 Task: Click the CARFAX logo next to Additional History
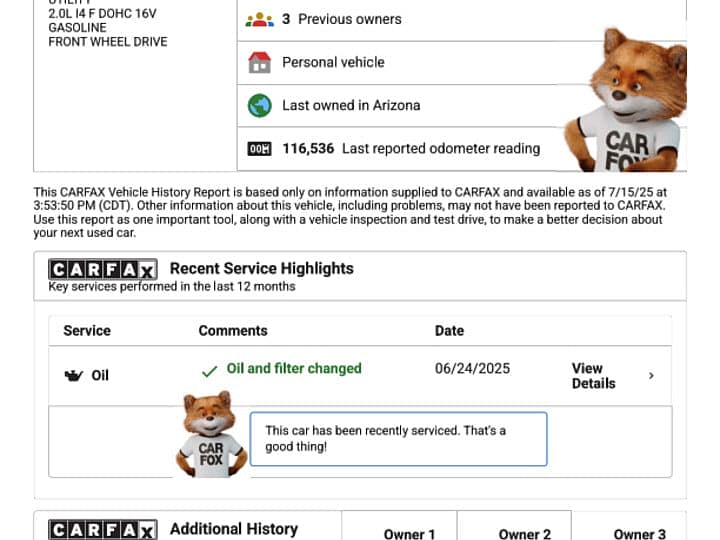[x=103, y=529]
